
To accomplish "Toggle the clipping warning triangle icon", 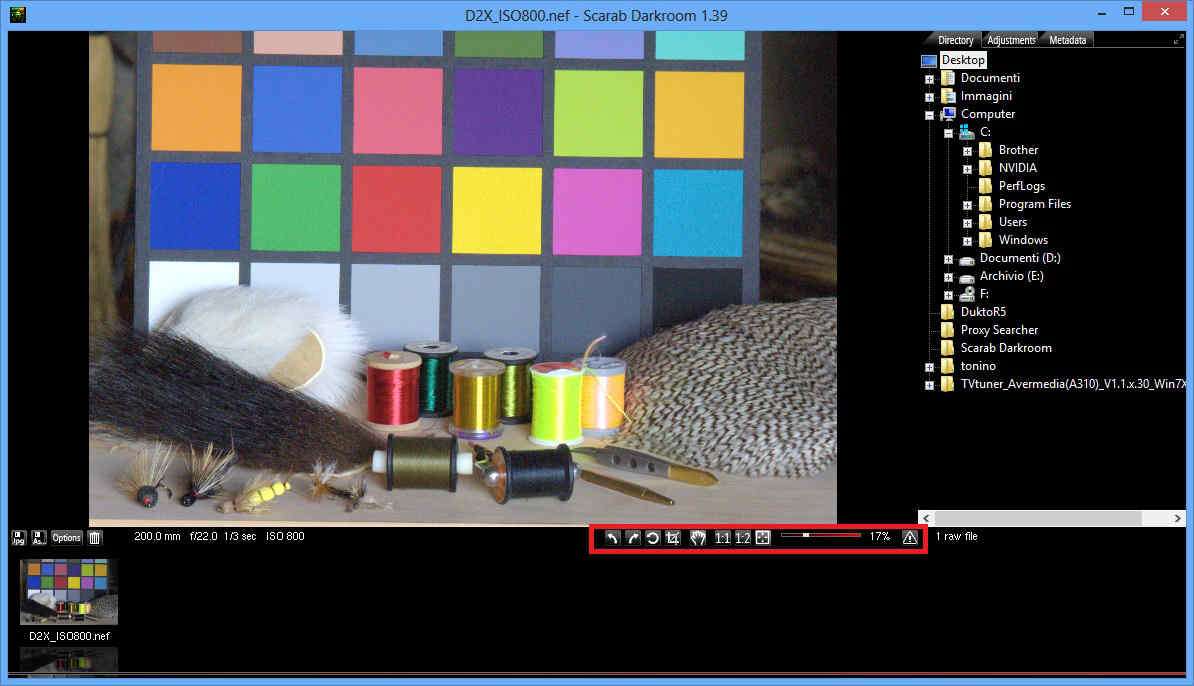I will (x=910, y=538).
